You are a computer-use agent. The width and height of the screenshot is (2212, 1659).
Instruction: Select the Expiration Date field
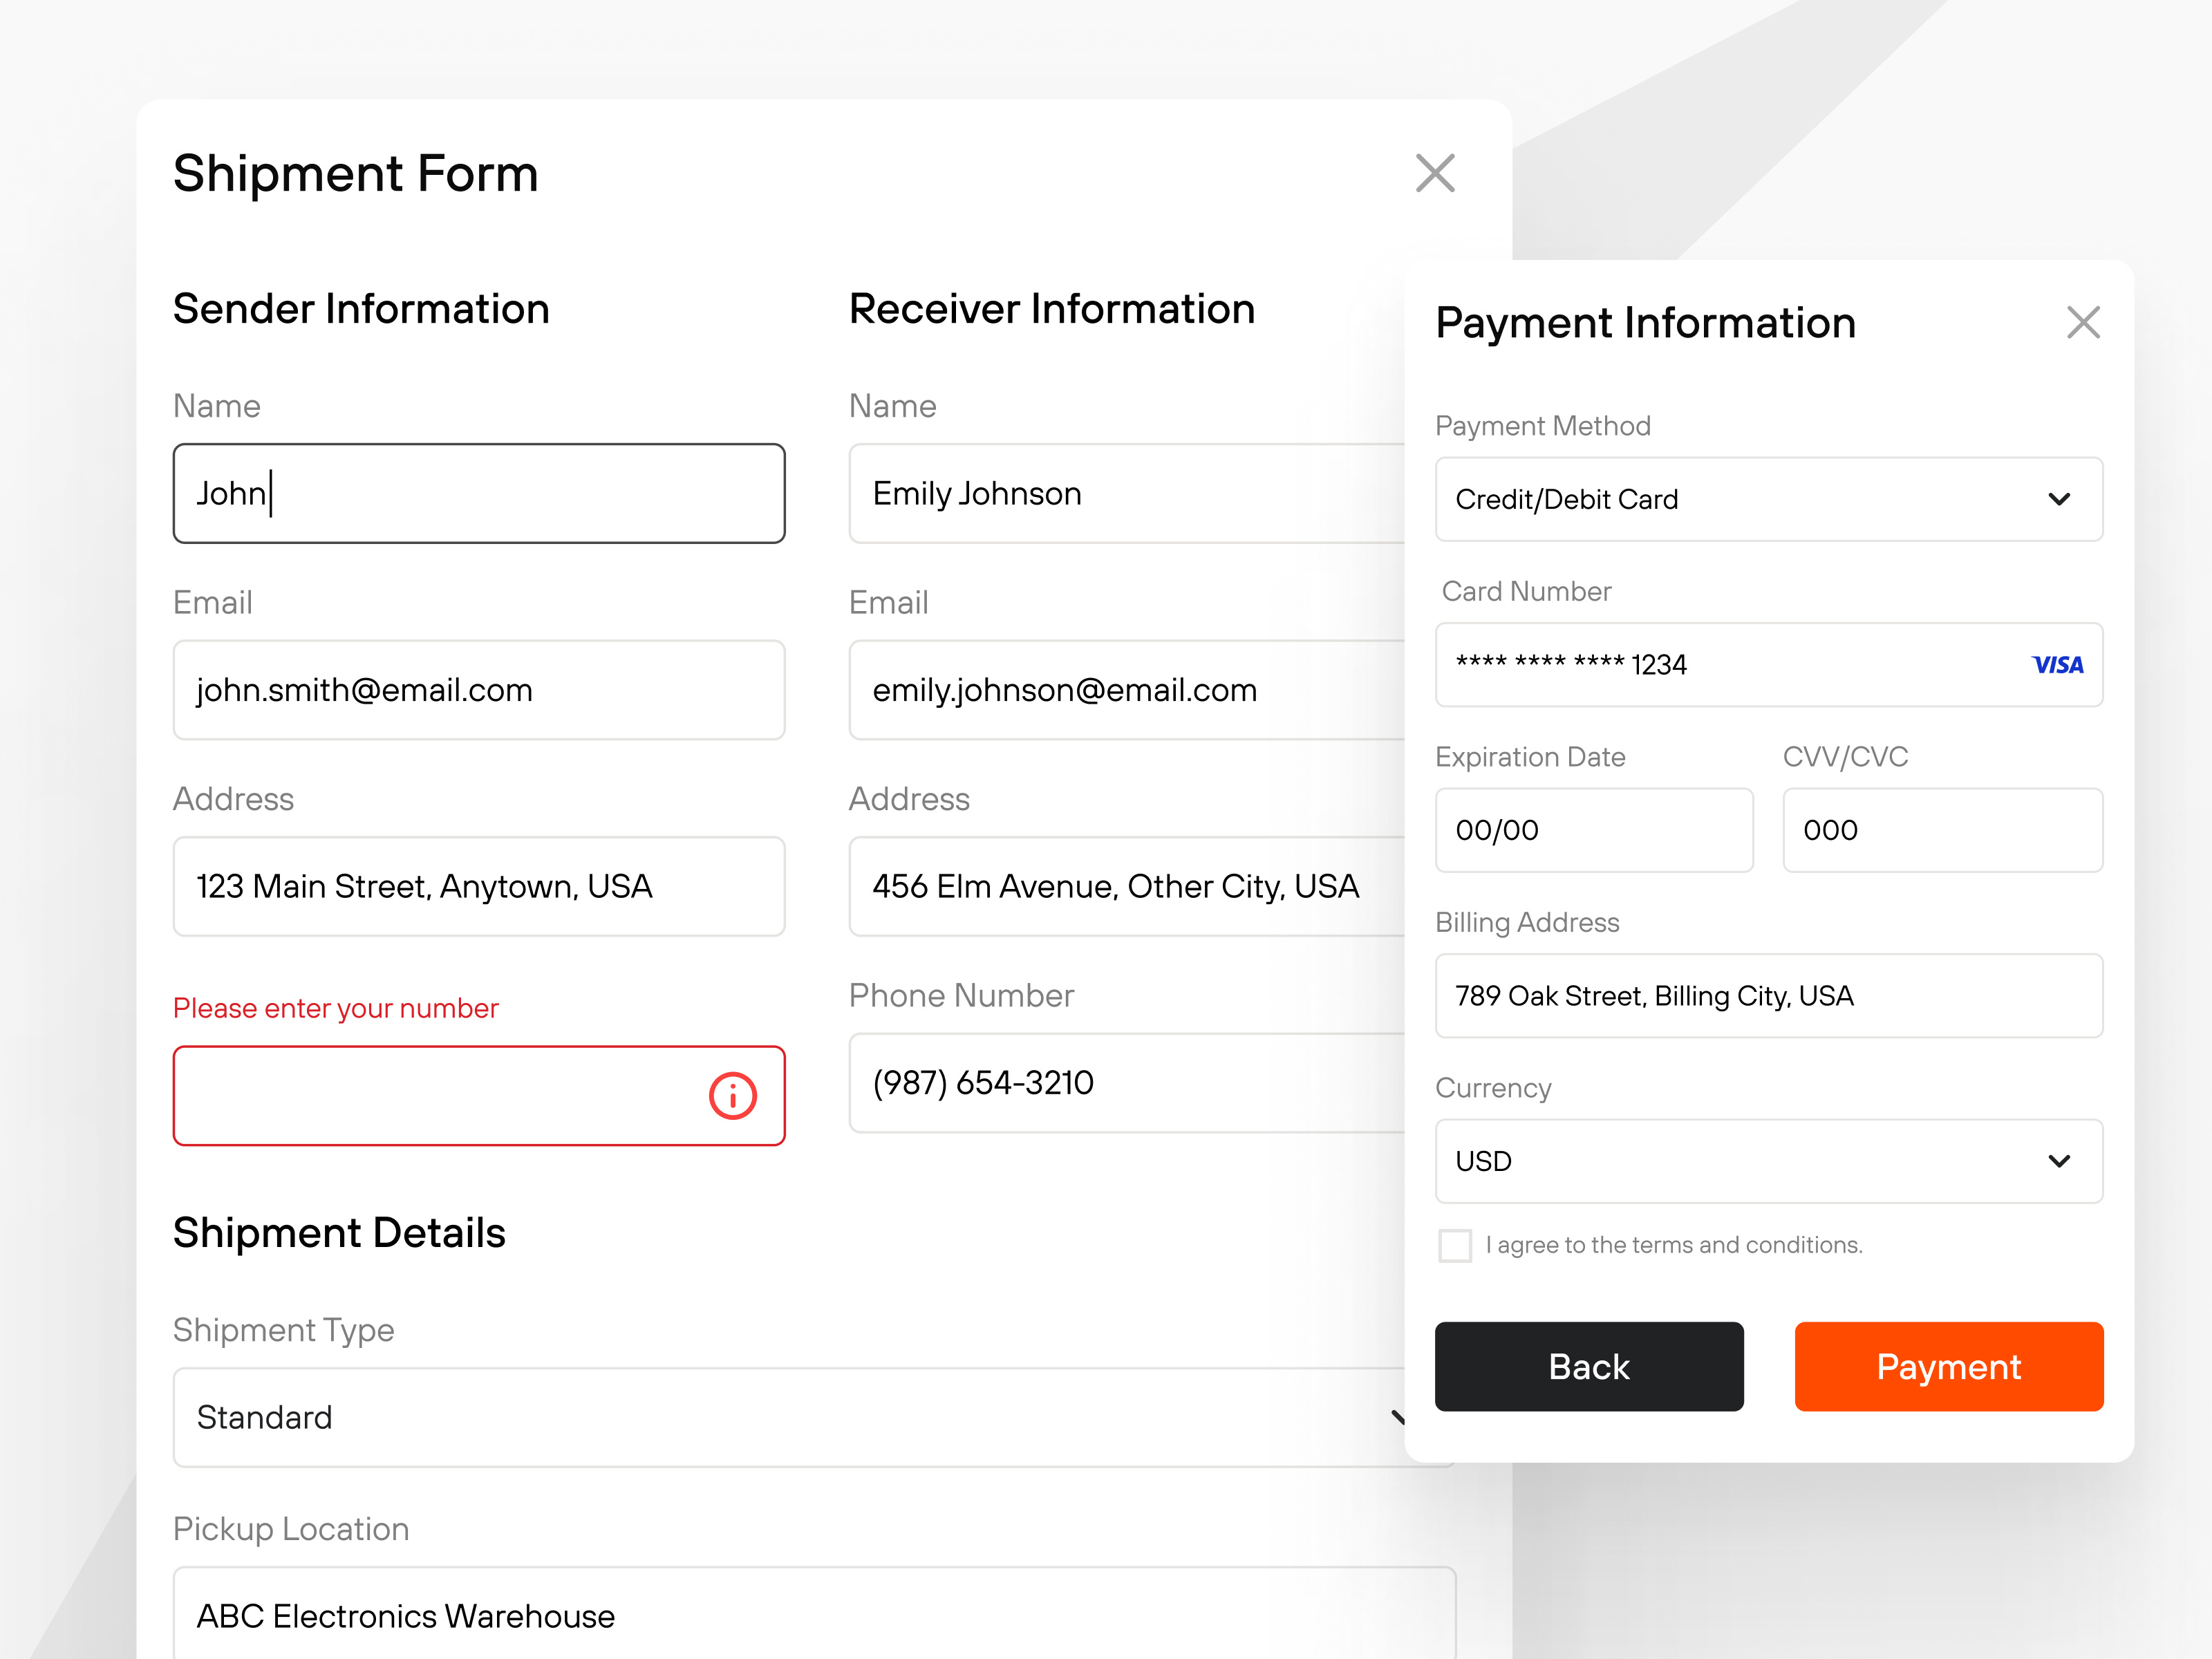pos(1594,830)
